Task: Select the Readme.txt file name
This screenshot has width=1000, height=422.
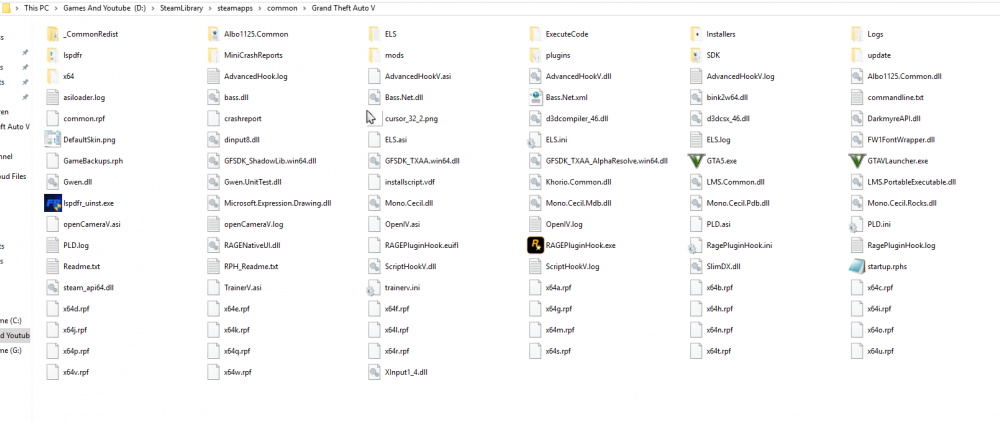Action: (x=82, y=266)
